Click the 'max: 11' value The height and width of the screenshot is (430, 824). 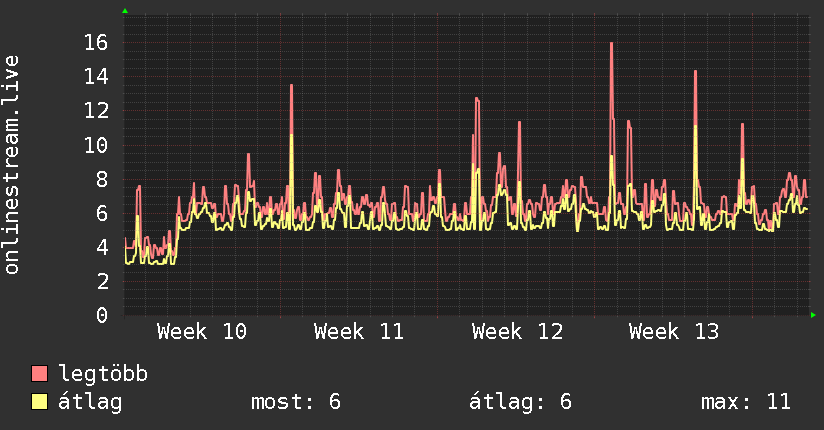click(x=746, y=402)
